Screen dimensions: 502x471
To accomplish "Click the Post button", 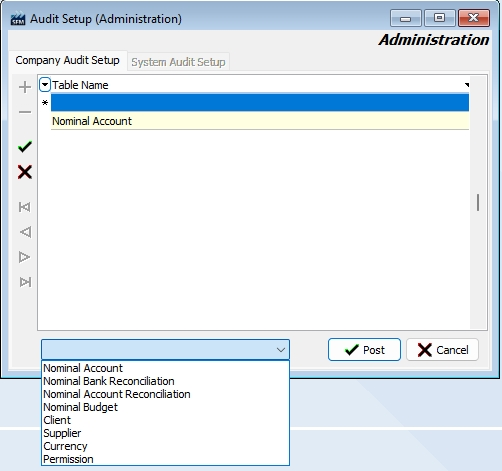I will [364, 350].
